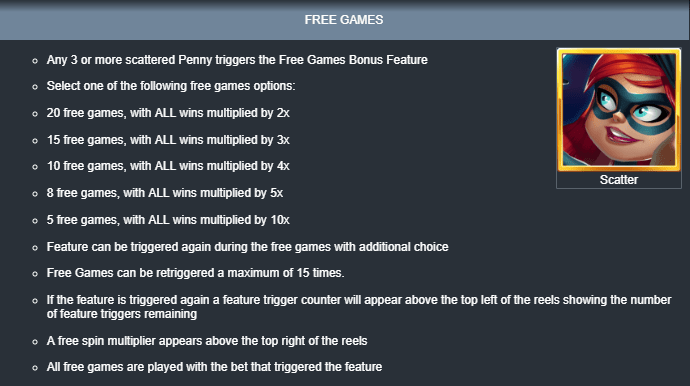690x386 pixels.
Task: Click 'Feature can be triggered again' line
Action: pyautogui.click(x=248, y=247)
